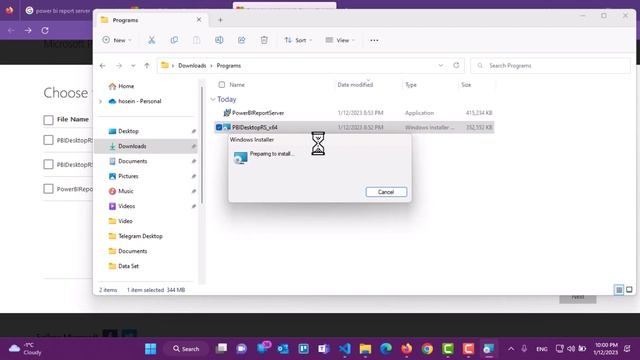The width and height of the screenshot is (640, 360).
Task: Open Visual Studio Code from taskbar
Action: tap(344, 349)
